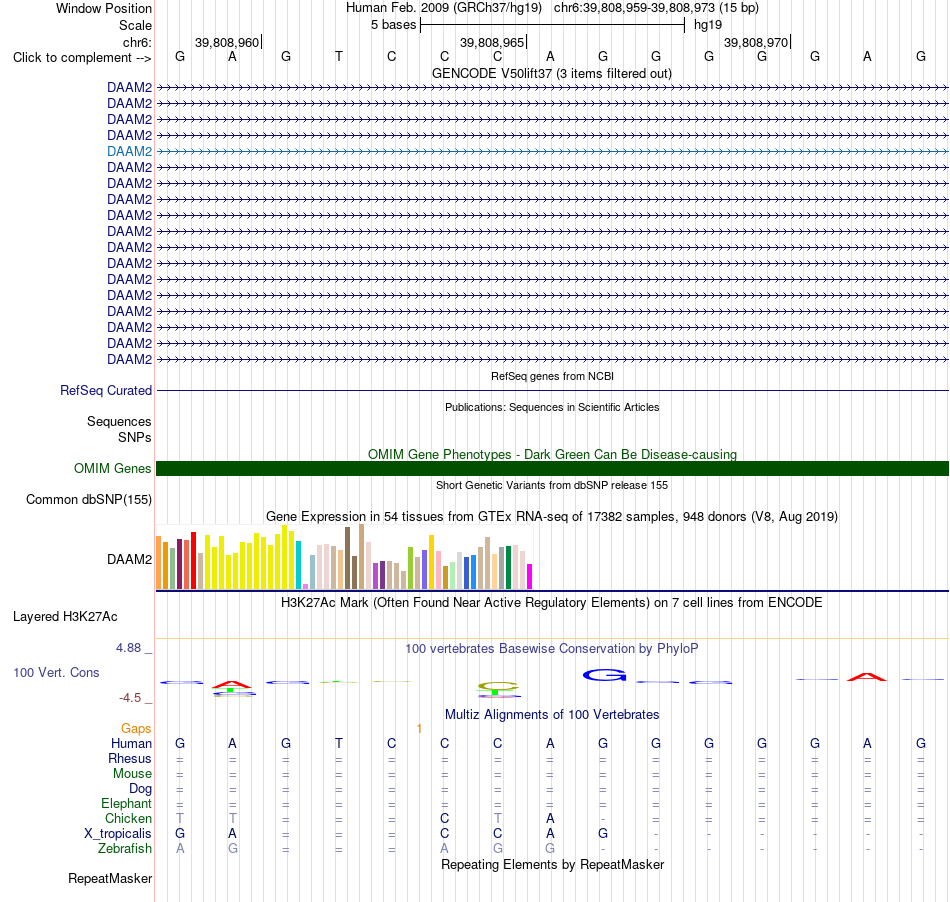Click the orange '1' in the Gaps row
950x902 pixels.
coord(419,728)
